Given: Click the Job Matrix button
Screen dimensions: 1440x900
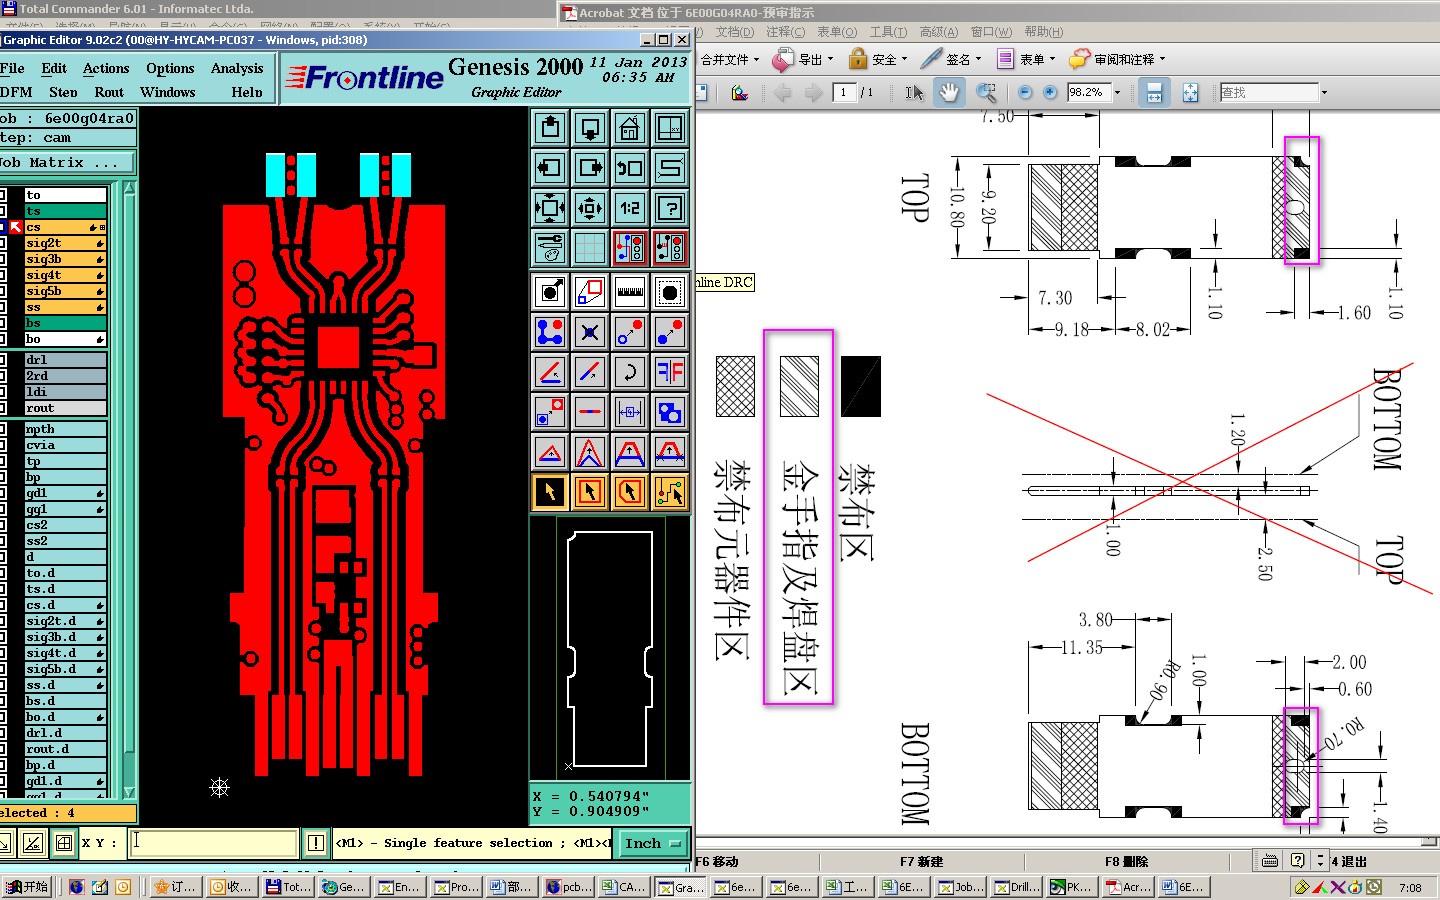Looking at the screenshot, I should point(66,163).
